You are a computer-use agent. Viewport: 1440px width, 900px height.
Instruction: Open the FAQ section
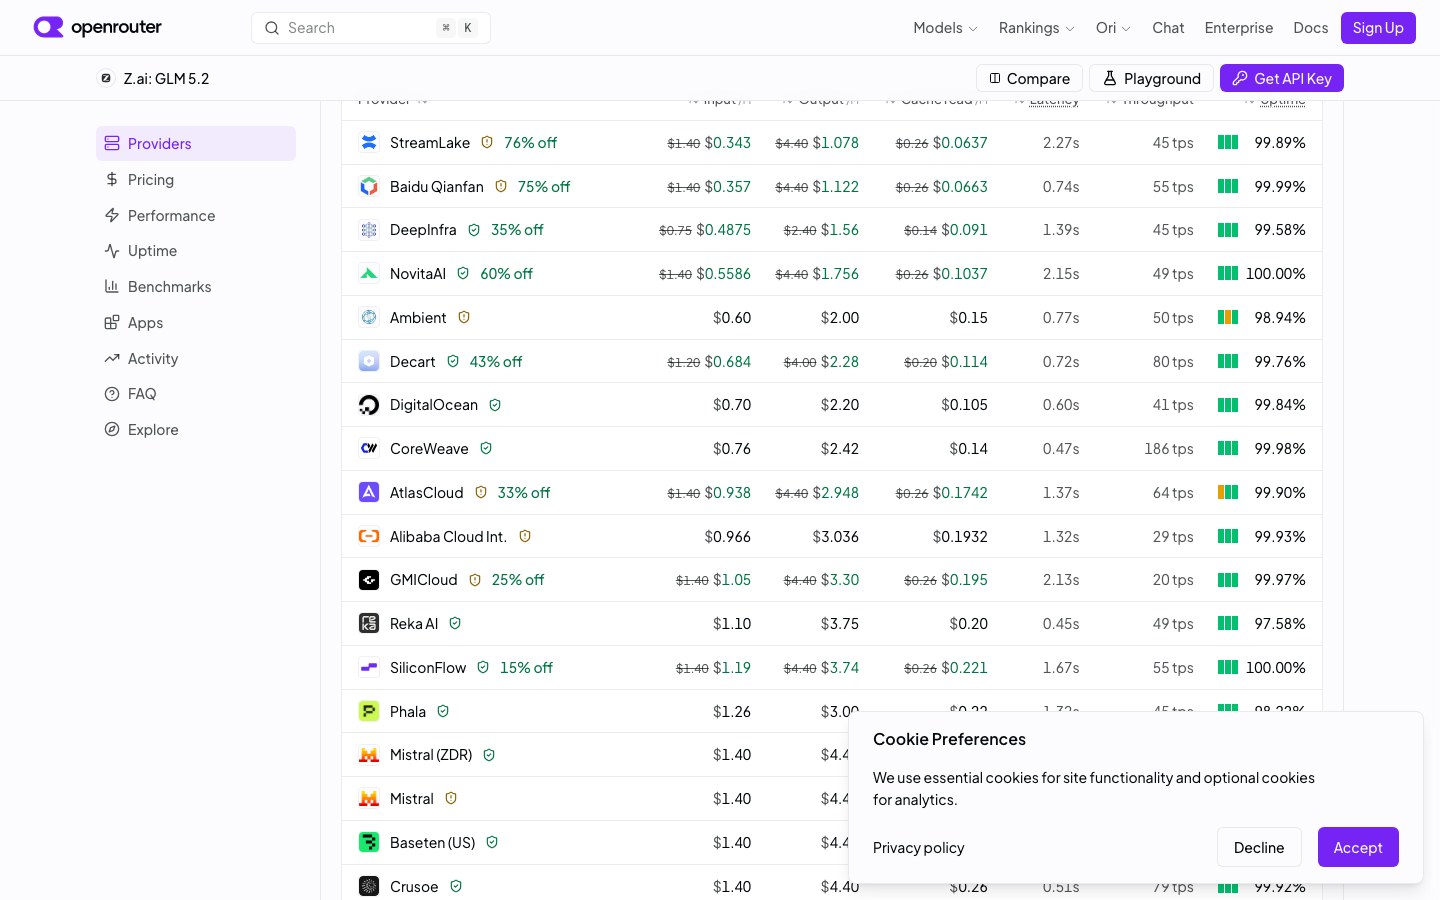pyautogui.click(x=196, y=394)
